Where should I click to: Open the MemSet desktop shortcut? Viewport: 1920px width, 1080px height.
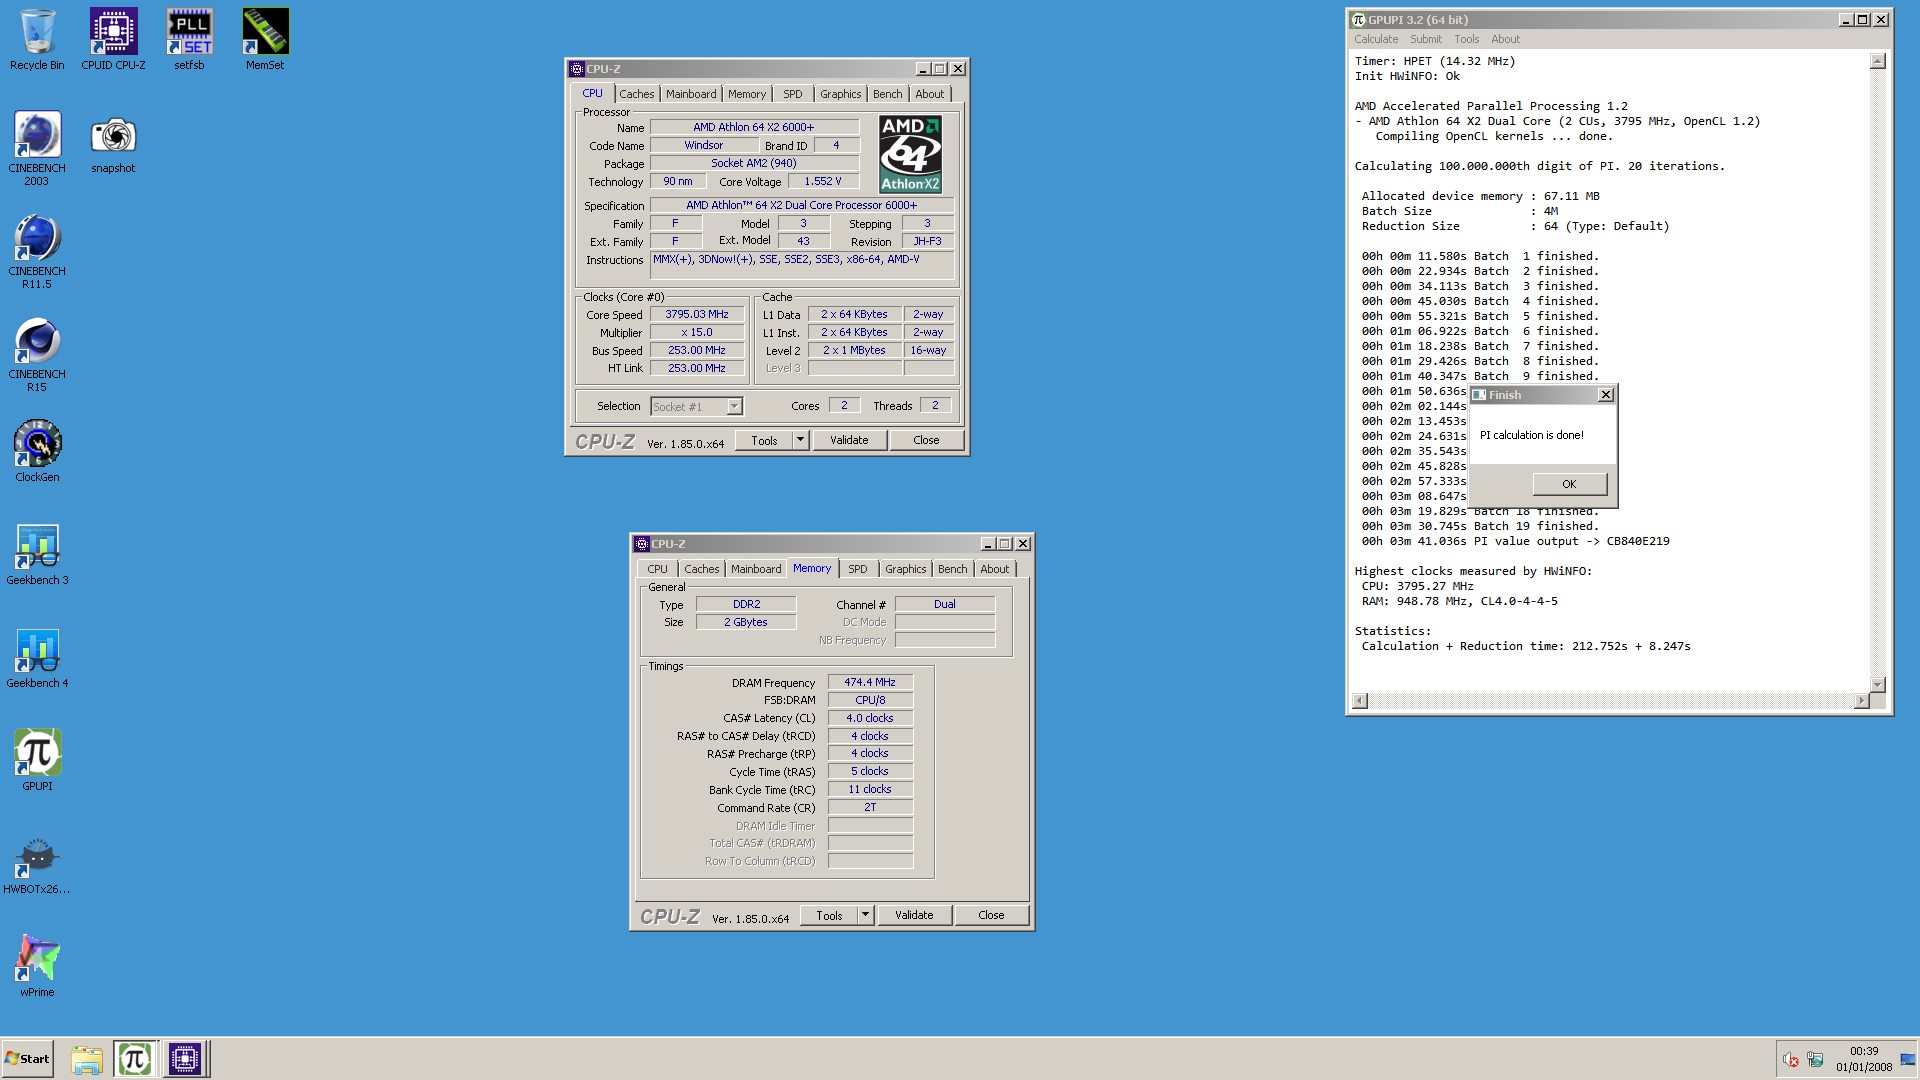(x=265, y=40)
